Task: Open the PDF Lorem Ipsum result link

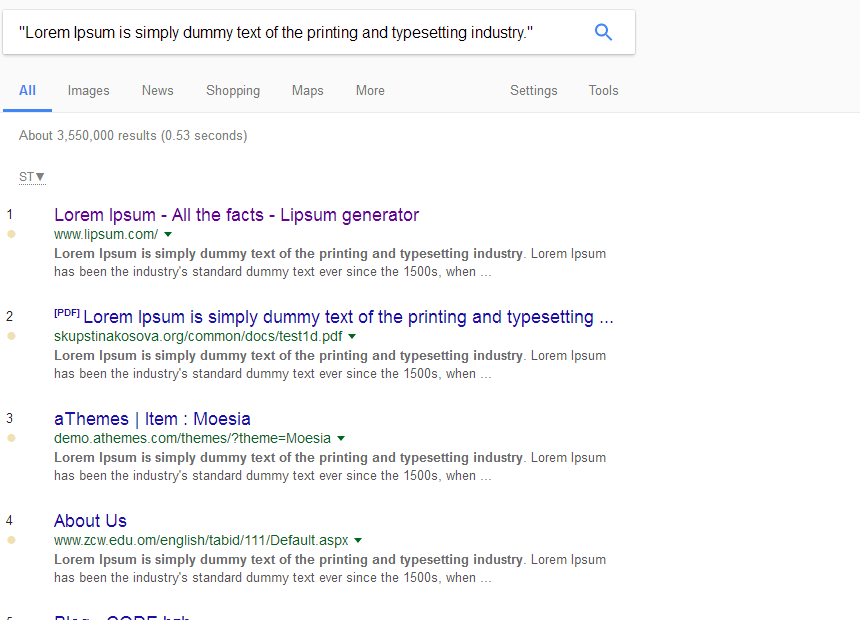Action: coord(348,317)
